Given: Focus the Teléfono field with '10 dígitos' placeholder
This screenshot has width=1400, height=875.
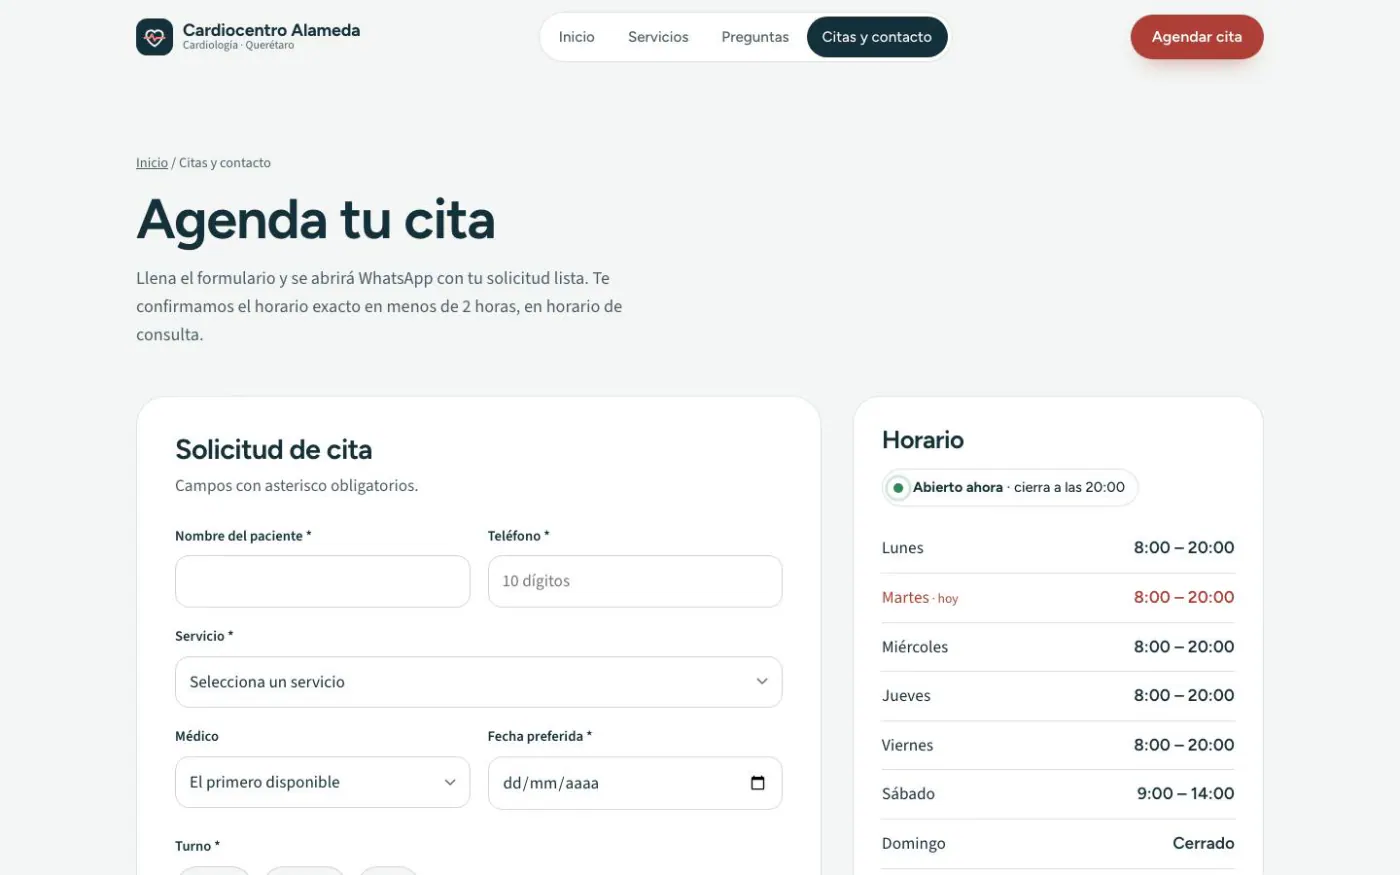Looking at the screenshot, I should point(635,581).
